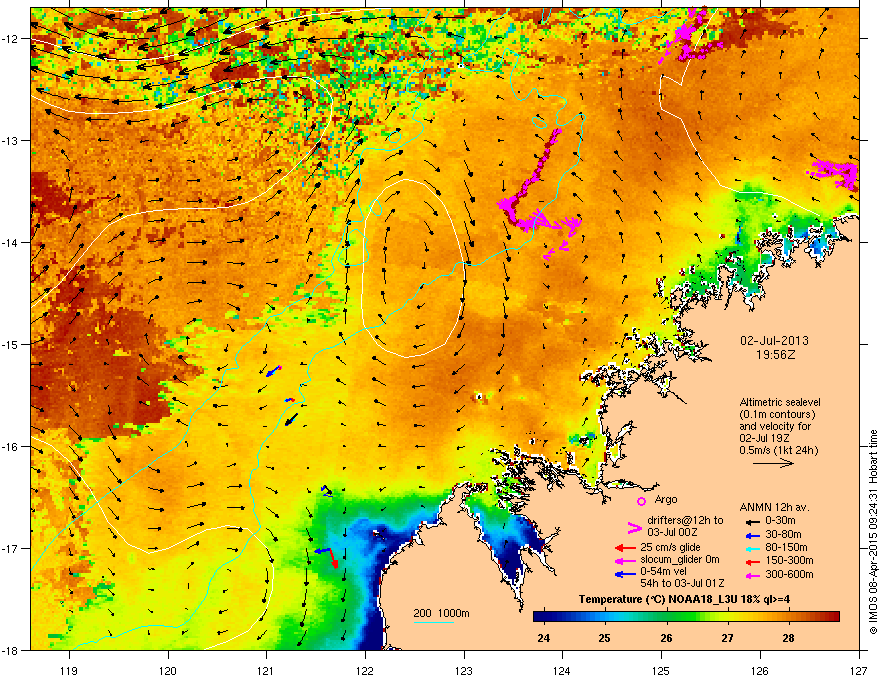Screen dimensions: 880x680
Task: Click the longitude axis label '127'
Action: [859, 670]
